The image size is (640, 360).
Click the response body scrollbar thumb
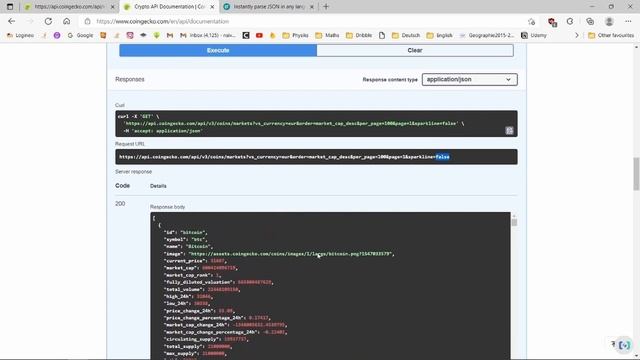pyautogui.click(x=514, y=222)
